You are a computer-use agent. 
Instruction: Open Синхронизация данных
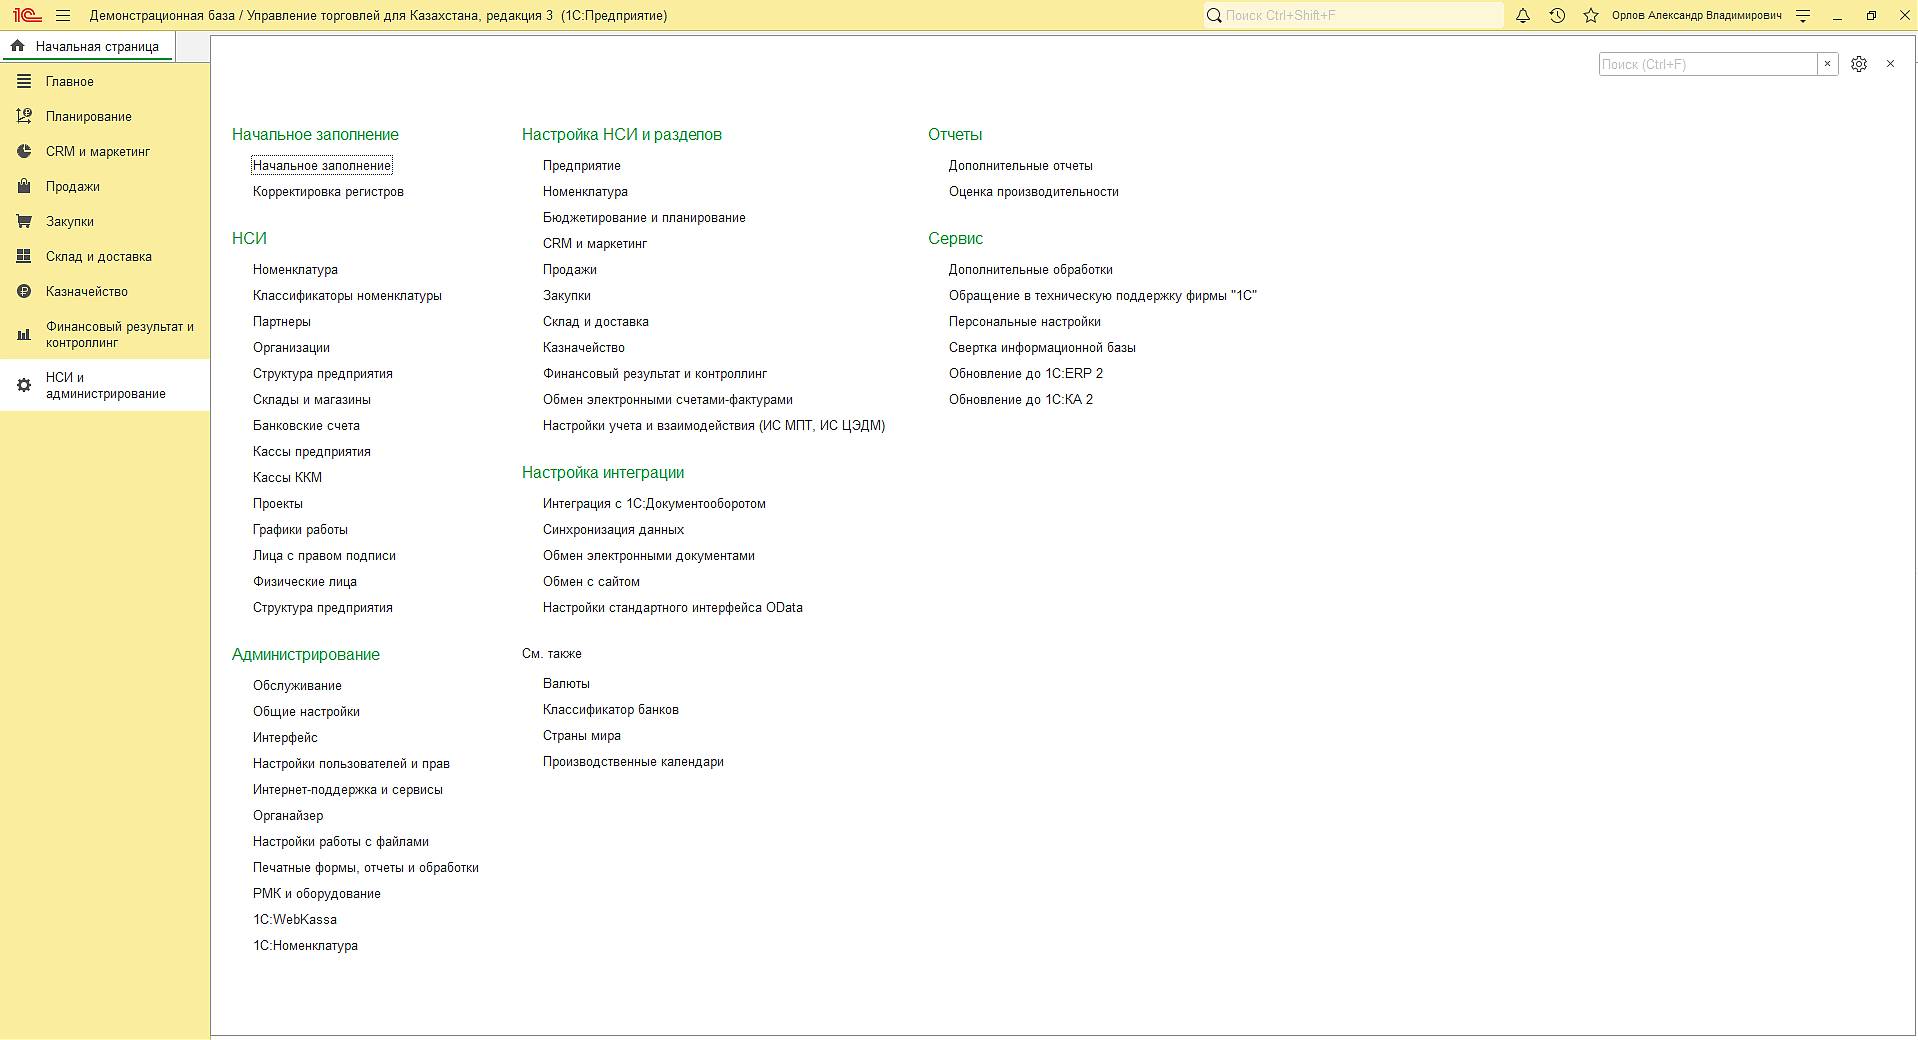(x=614, y=529)
